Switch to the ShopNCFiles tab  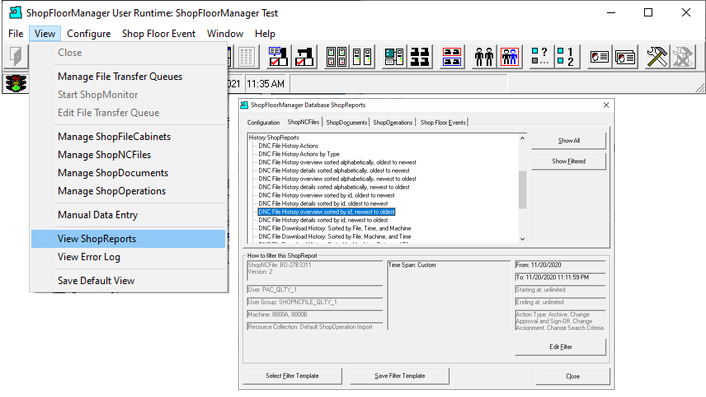point(303,122)
